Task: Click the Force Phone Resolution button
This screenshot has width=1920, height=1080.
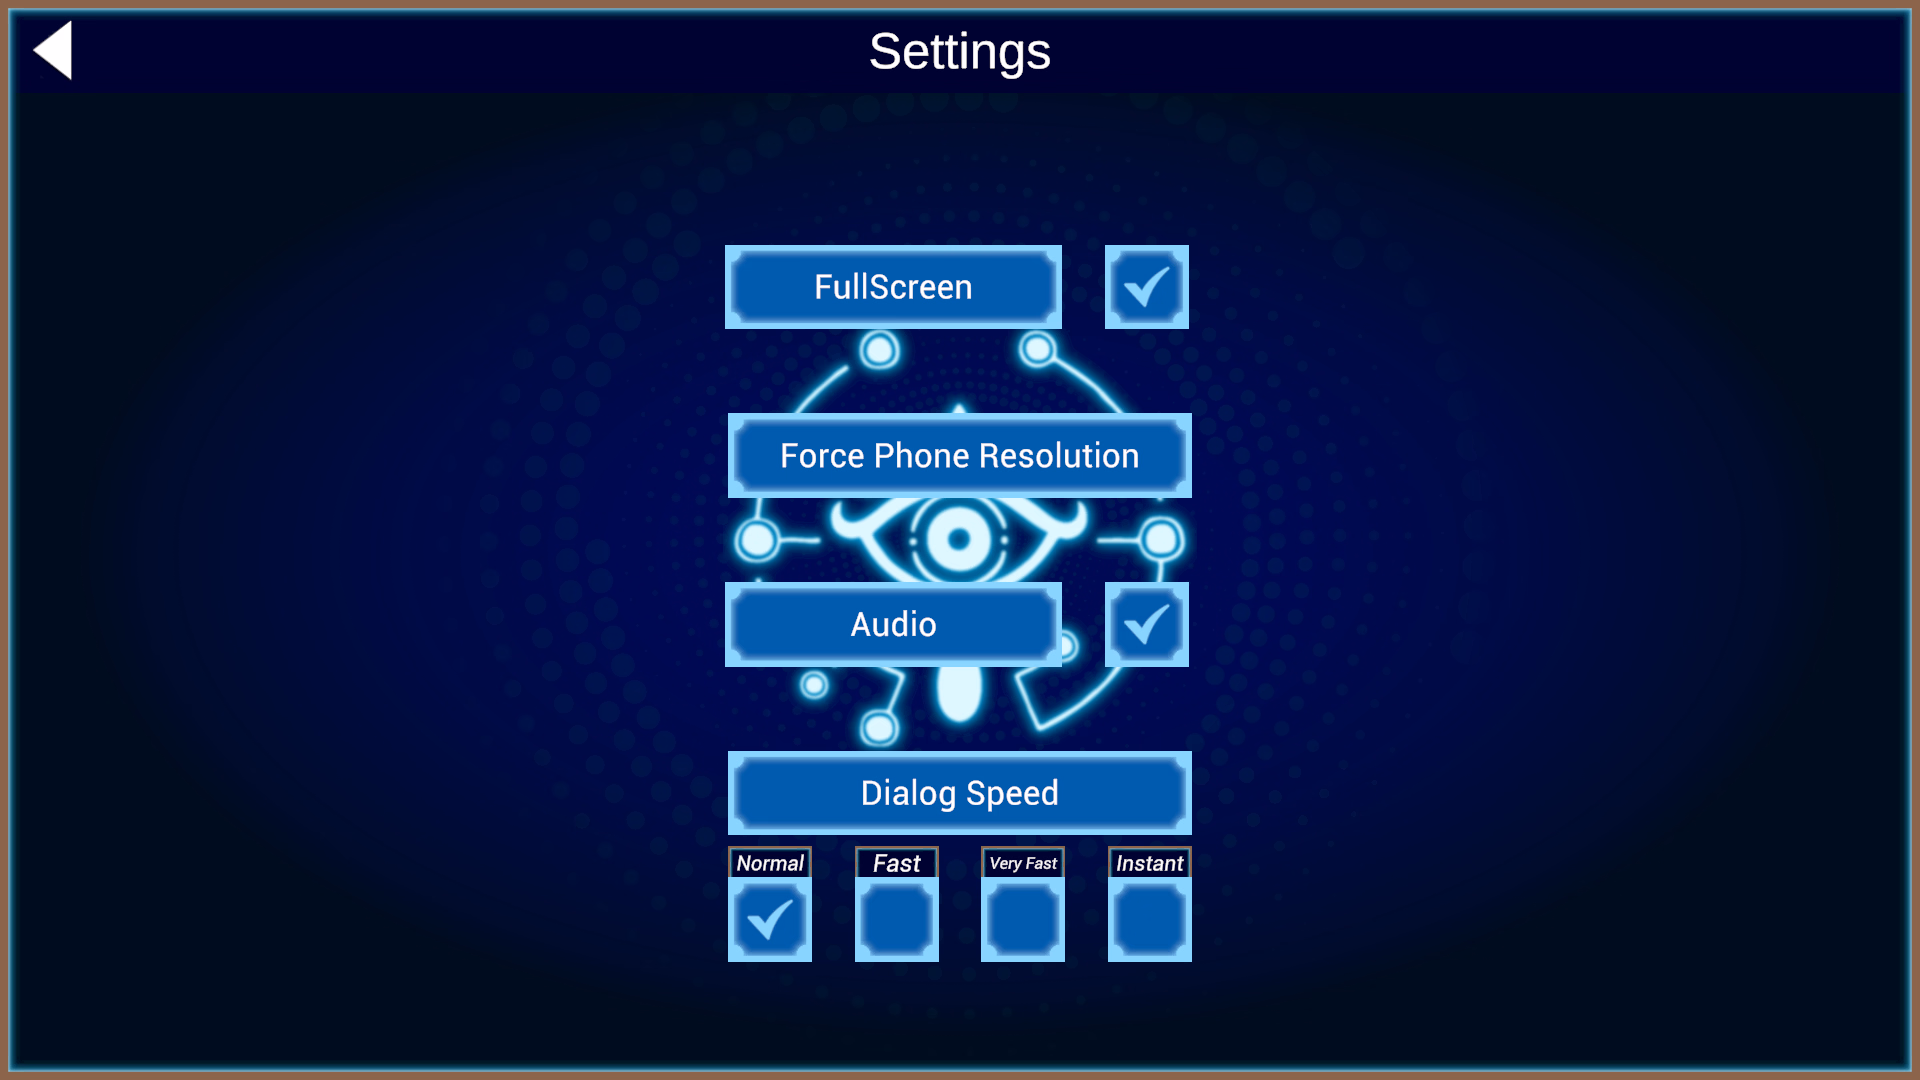Action: pyautogui.click(x=960, y=456)
